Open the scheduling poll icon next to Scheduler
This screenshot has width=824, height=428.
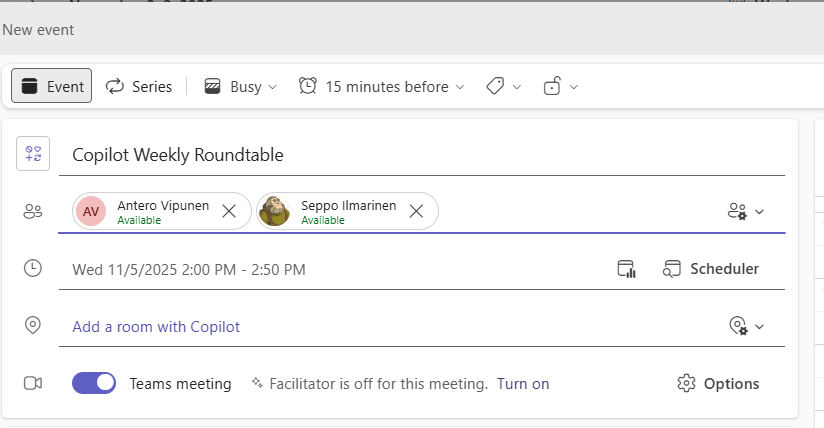click(x=627, y=268)
